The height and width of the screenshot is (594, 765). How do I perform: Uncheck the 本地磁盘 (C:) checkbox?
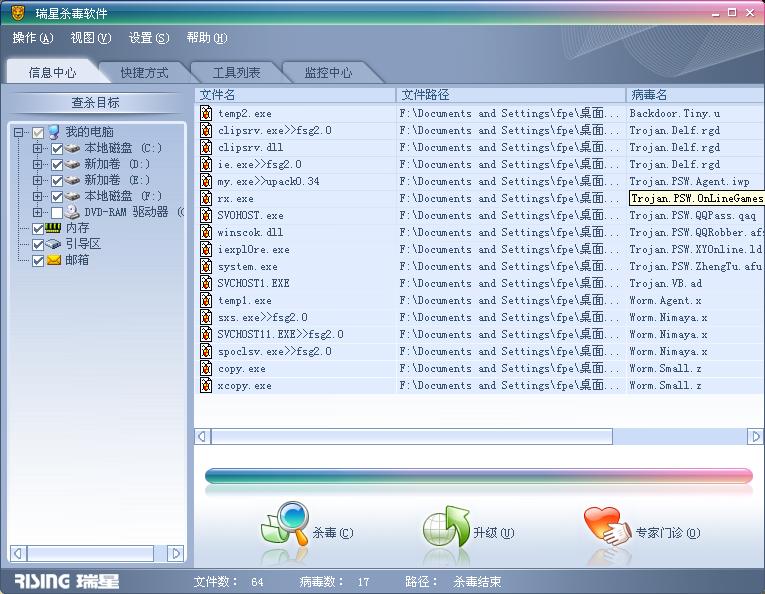(x=57, y=149)
